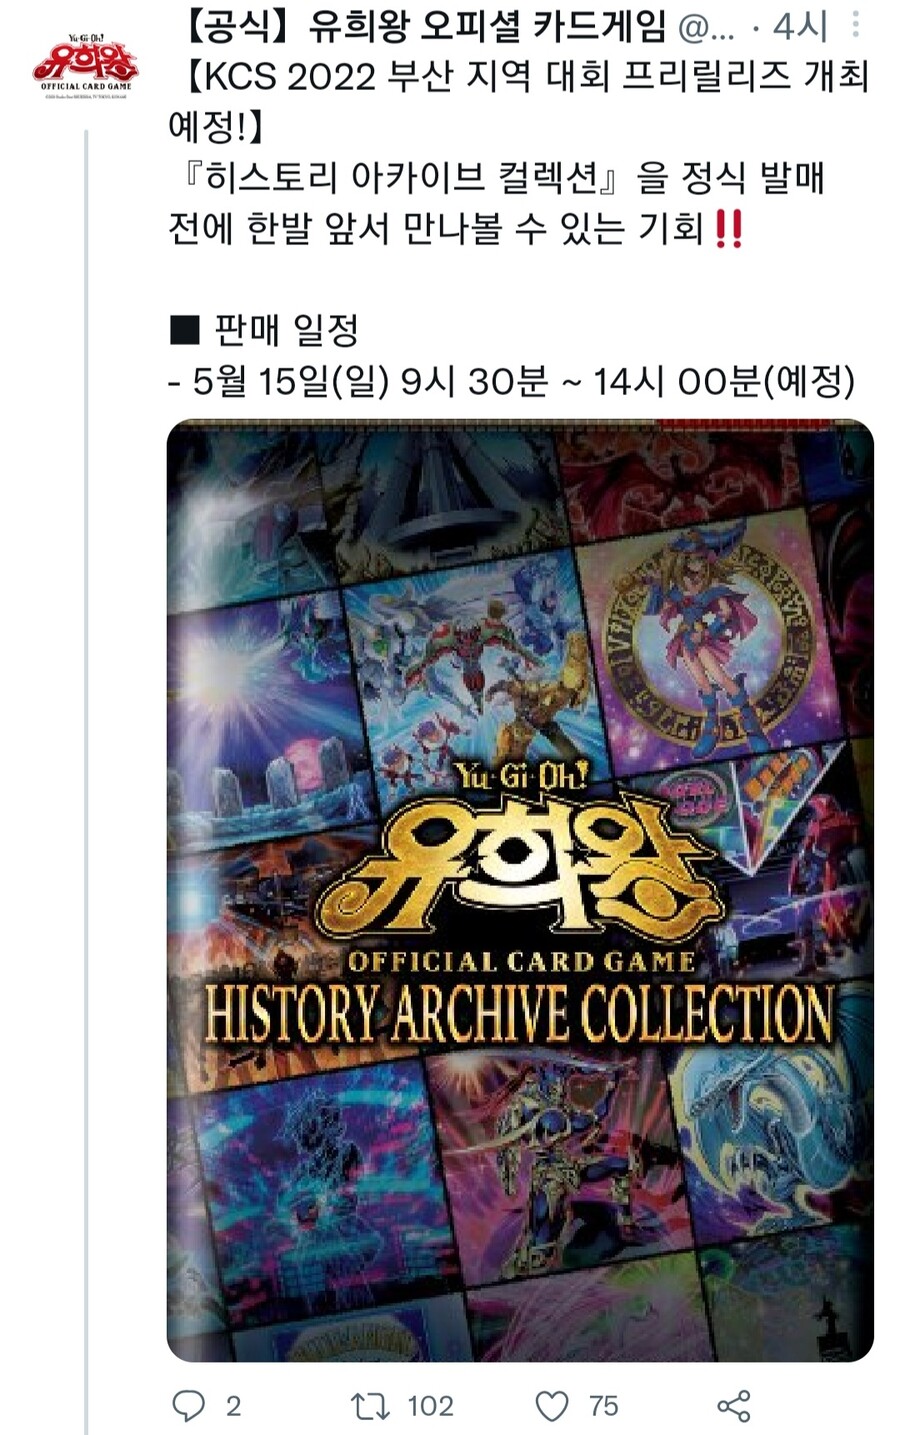
Task: Retweet using the retweet arrows icon
Action: click(370, 1405)
